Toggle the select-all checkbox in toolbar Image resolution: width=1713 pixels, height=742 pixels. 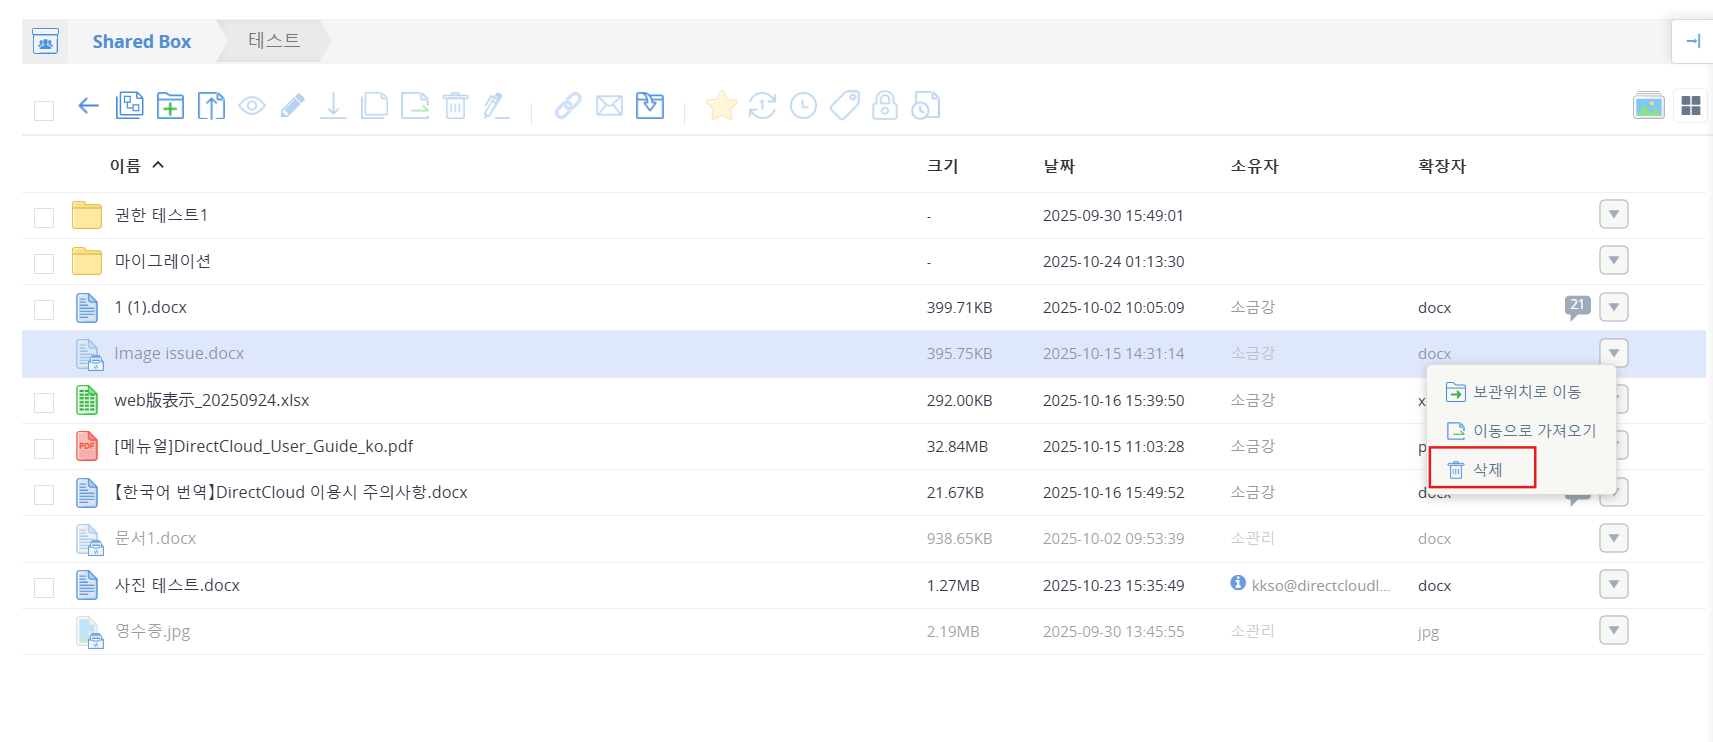click(x=44, y=110)
